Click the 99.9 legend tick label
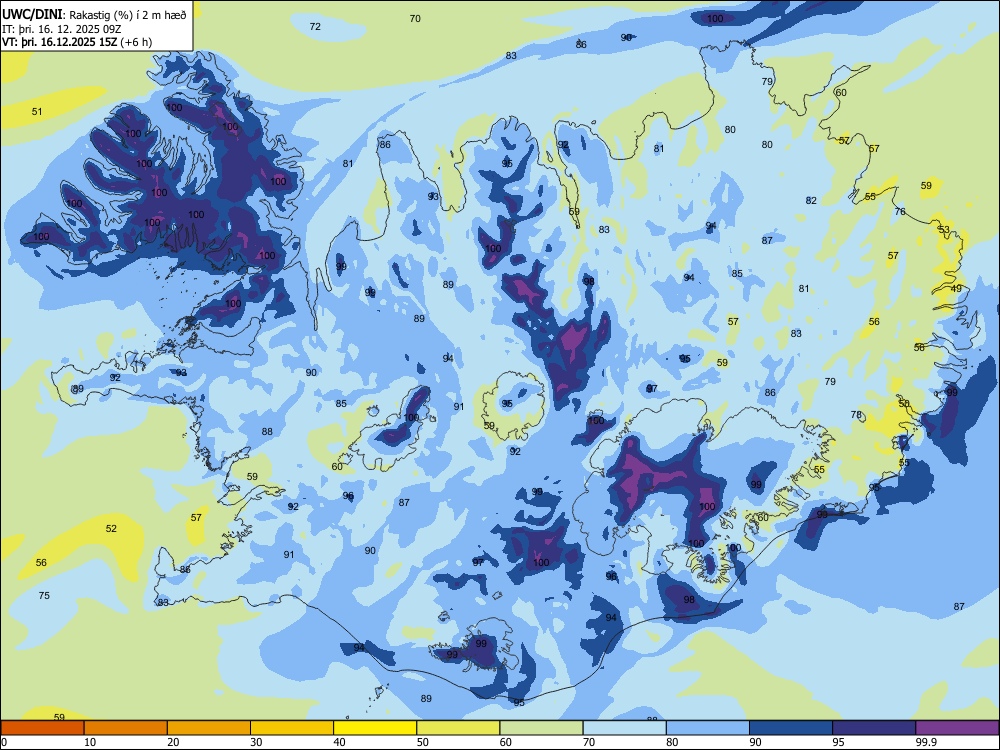1000x750 pixels. click(926, 742)
